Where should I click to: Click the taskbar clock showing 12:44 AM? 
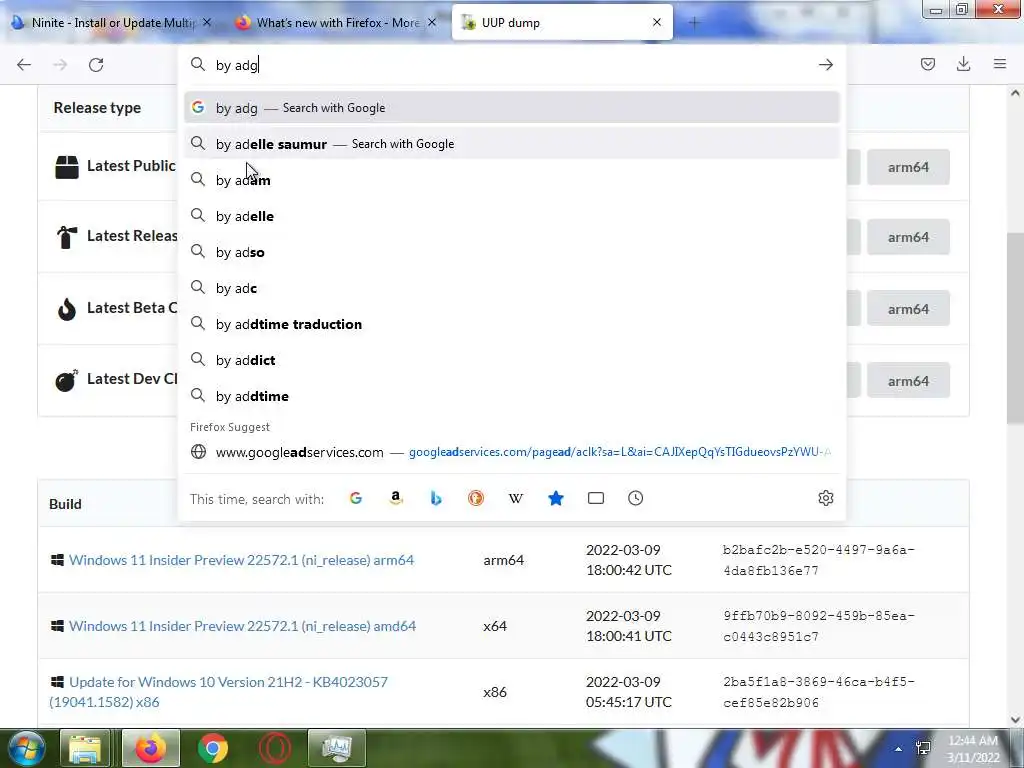(974, 748)
